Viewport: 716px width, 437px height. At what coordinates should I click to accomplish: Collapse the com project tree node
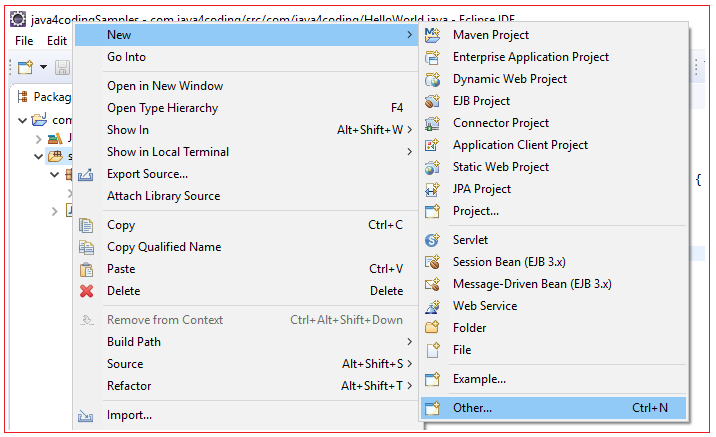click(x=22, y=121)
